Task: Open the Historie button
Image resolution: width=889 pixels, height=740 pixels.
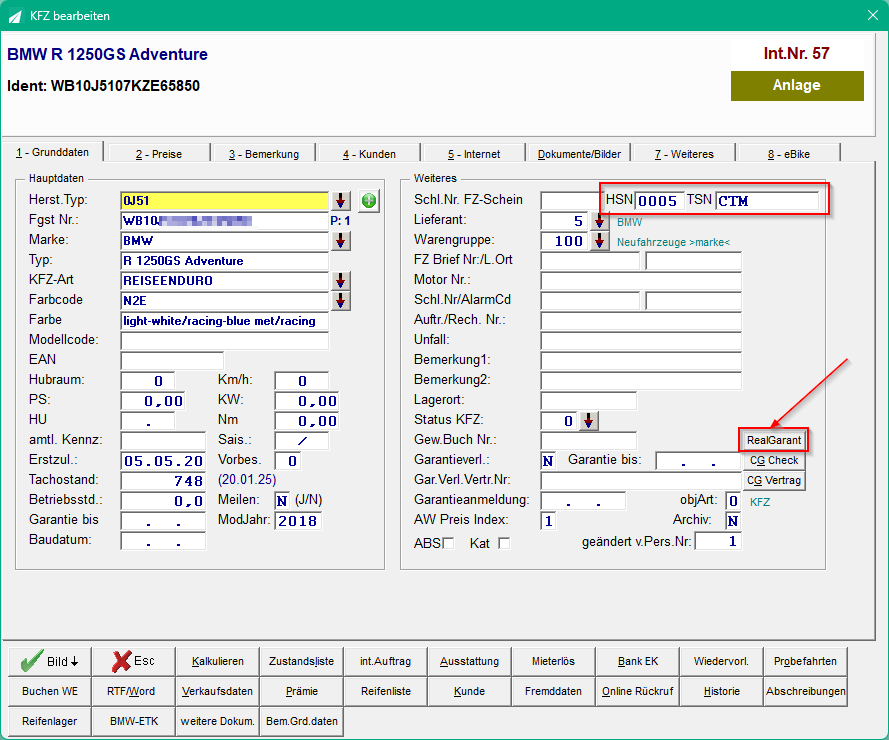Action: (721, 691)
